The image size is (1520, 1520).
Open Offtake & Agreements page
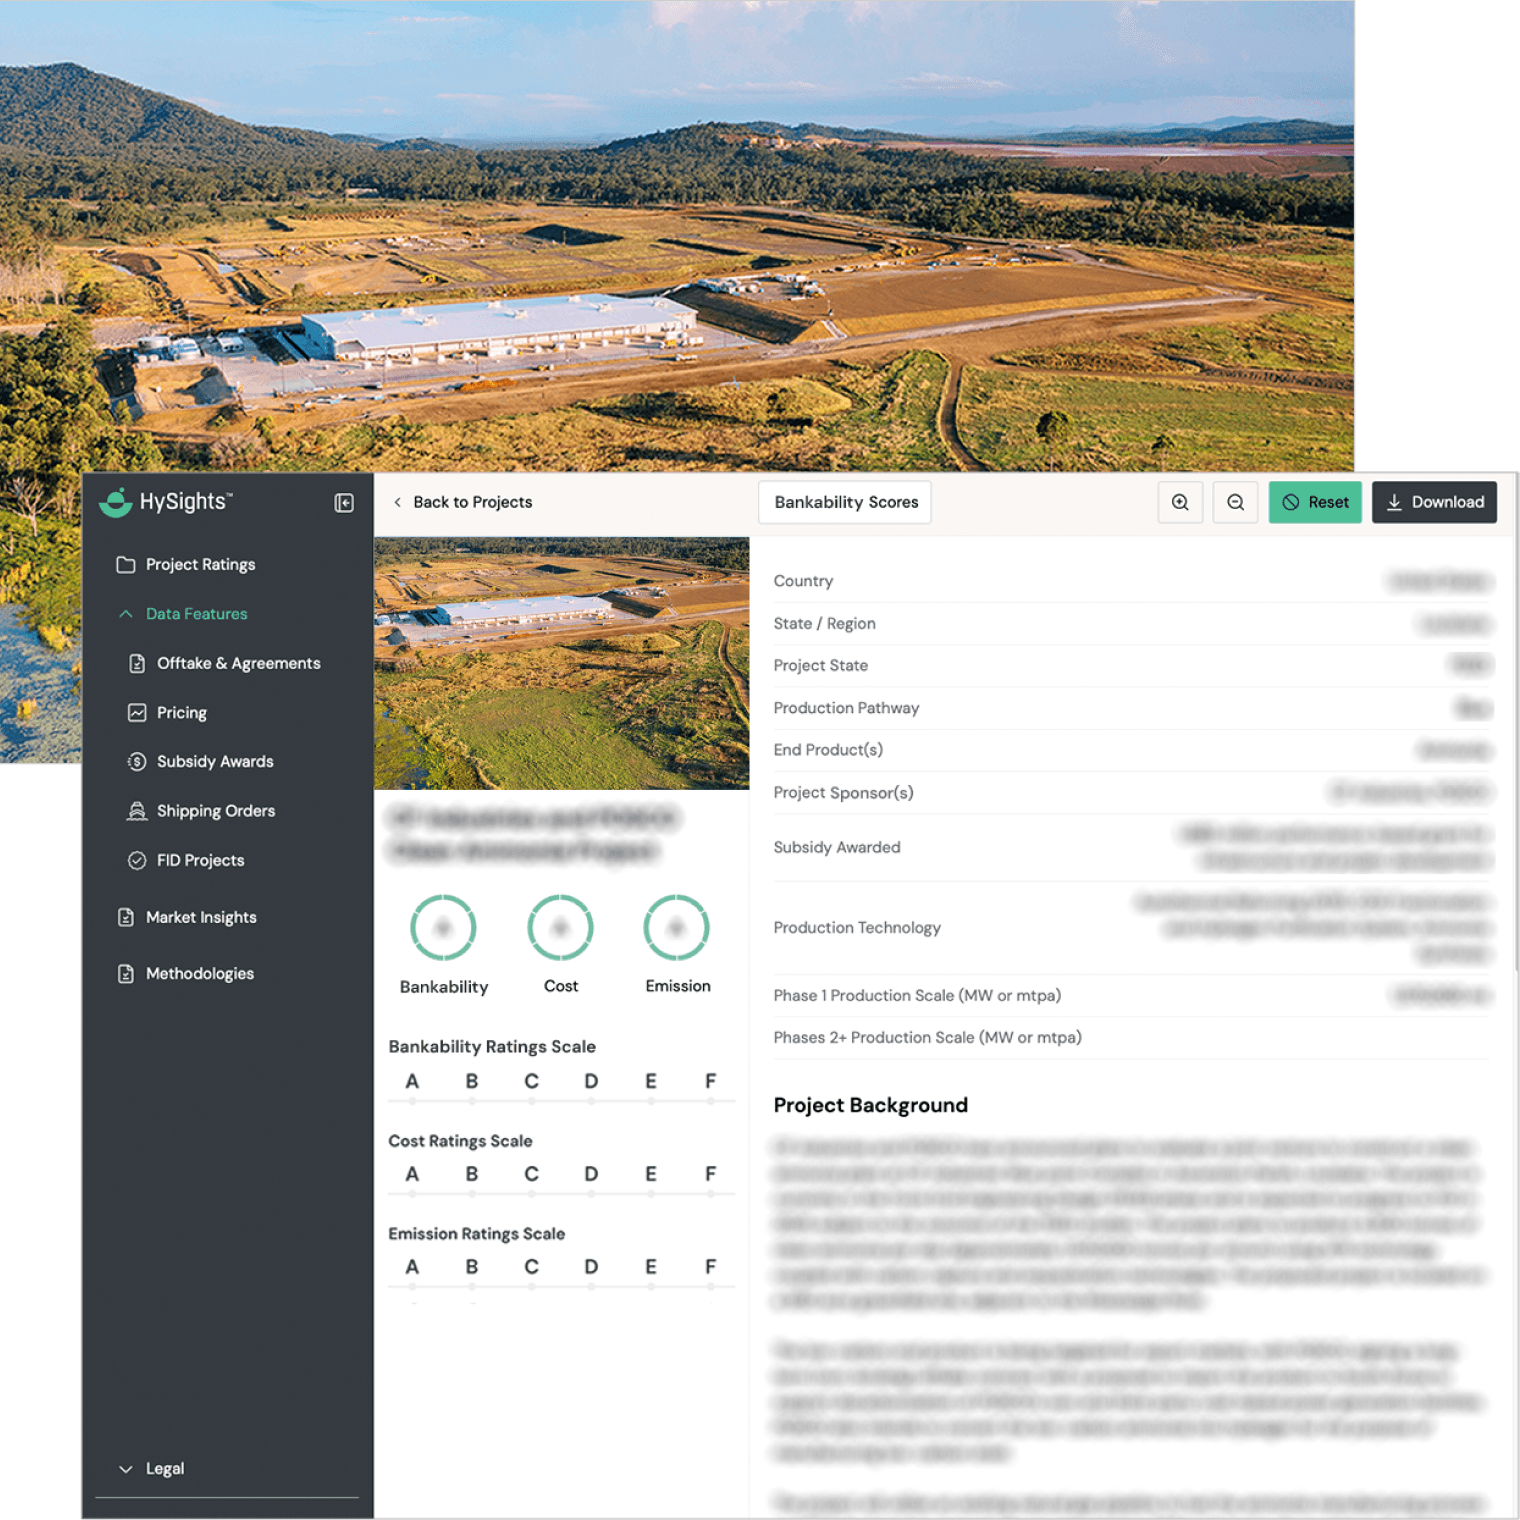click(x=238, y=663)
